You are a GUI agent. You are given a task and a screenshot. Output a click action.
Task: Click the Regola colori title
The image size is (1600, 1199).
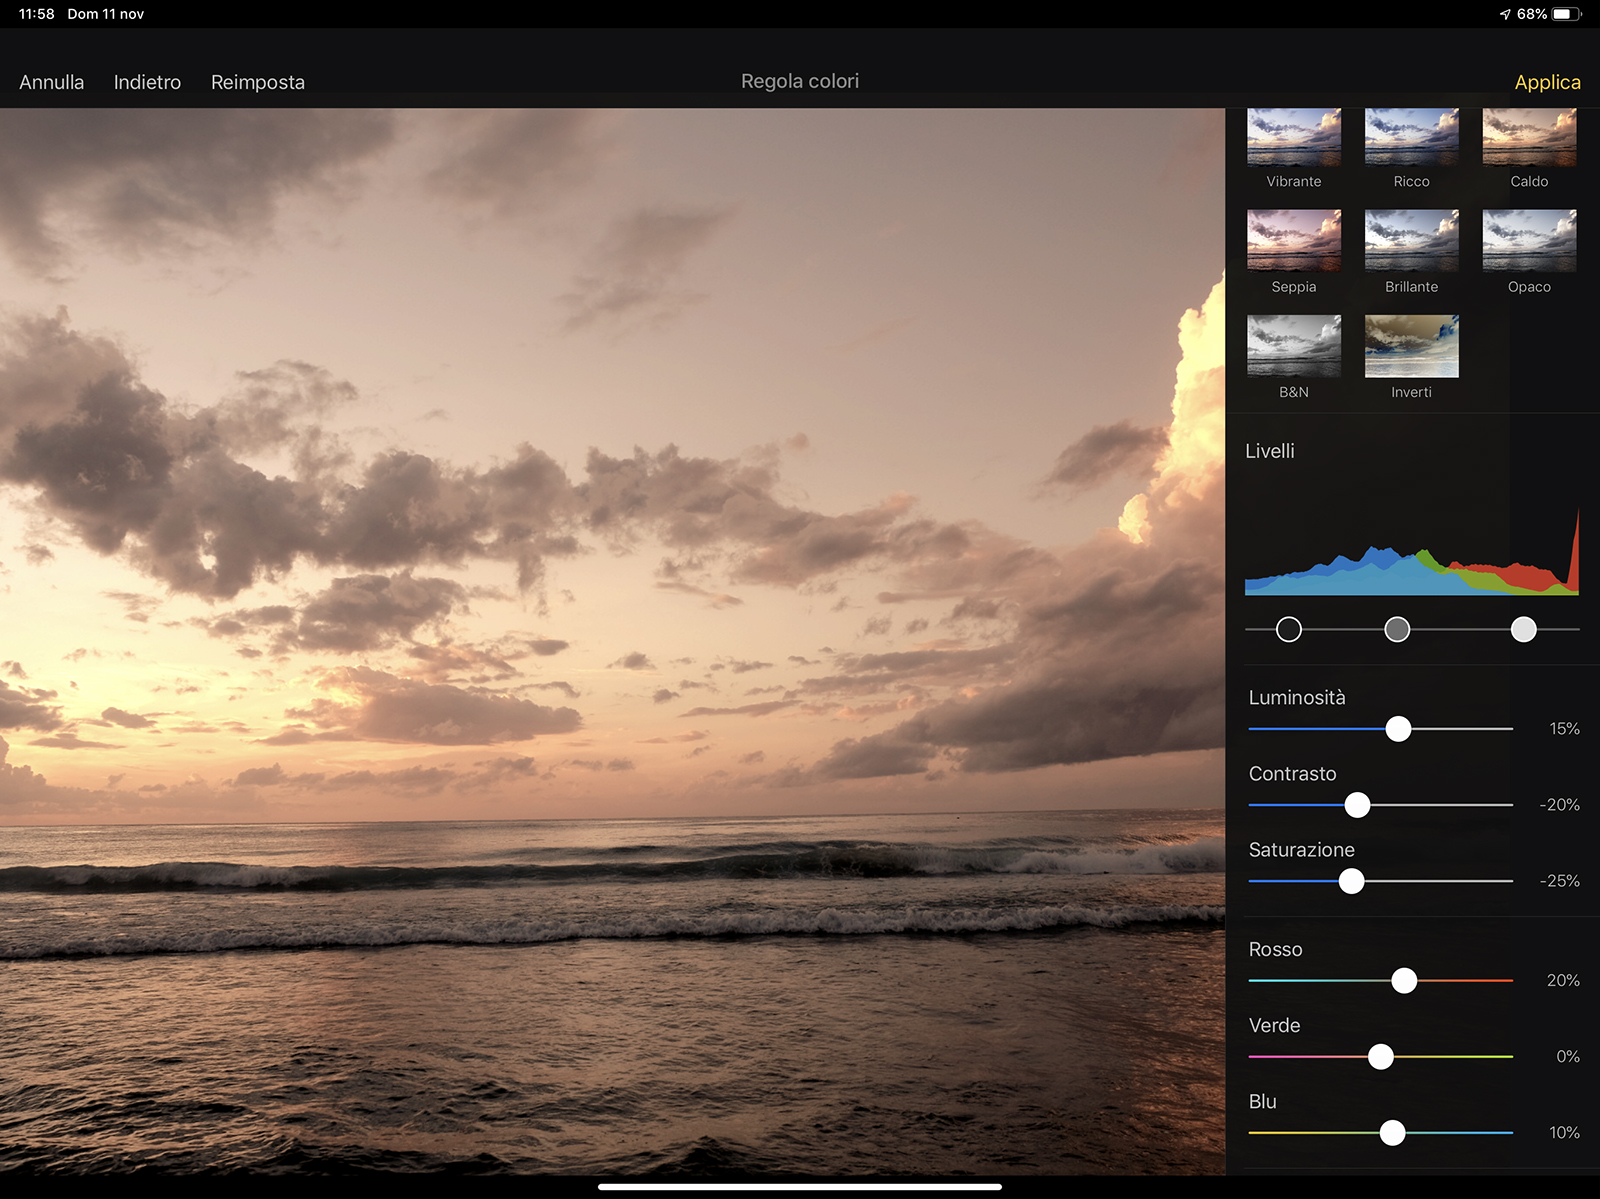point(800,81)
